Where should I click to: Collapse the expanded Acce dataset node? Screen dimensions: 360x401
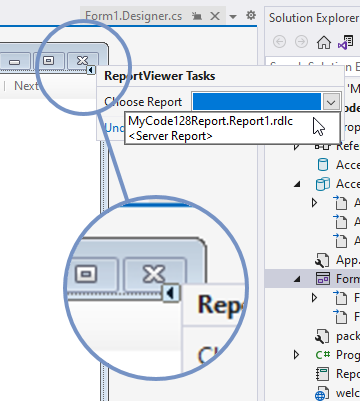click(297, 184)
